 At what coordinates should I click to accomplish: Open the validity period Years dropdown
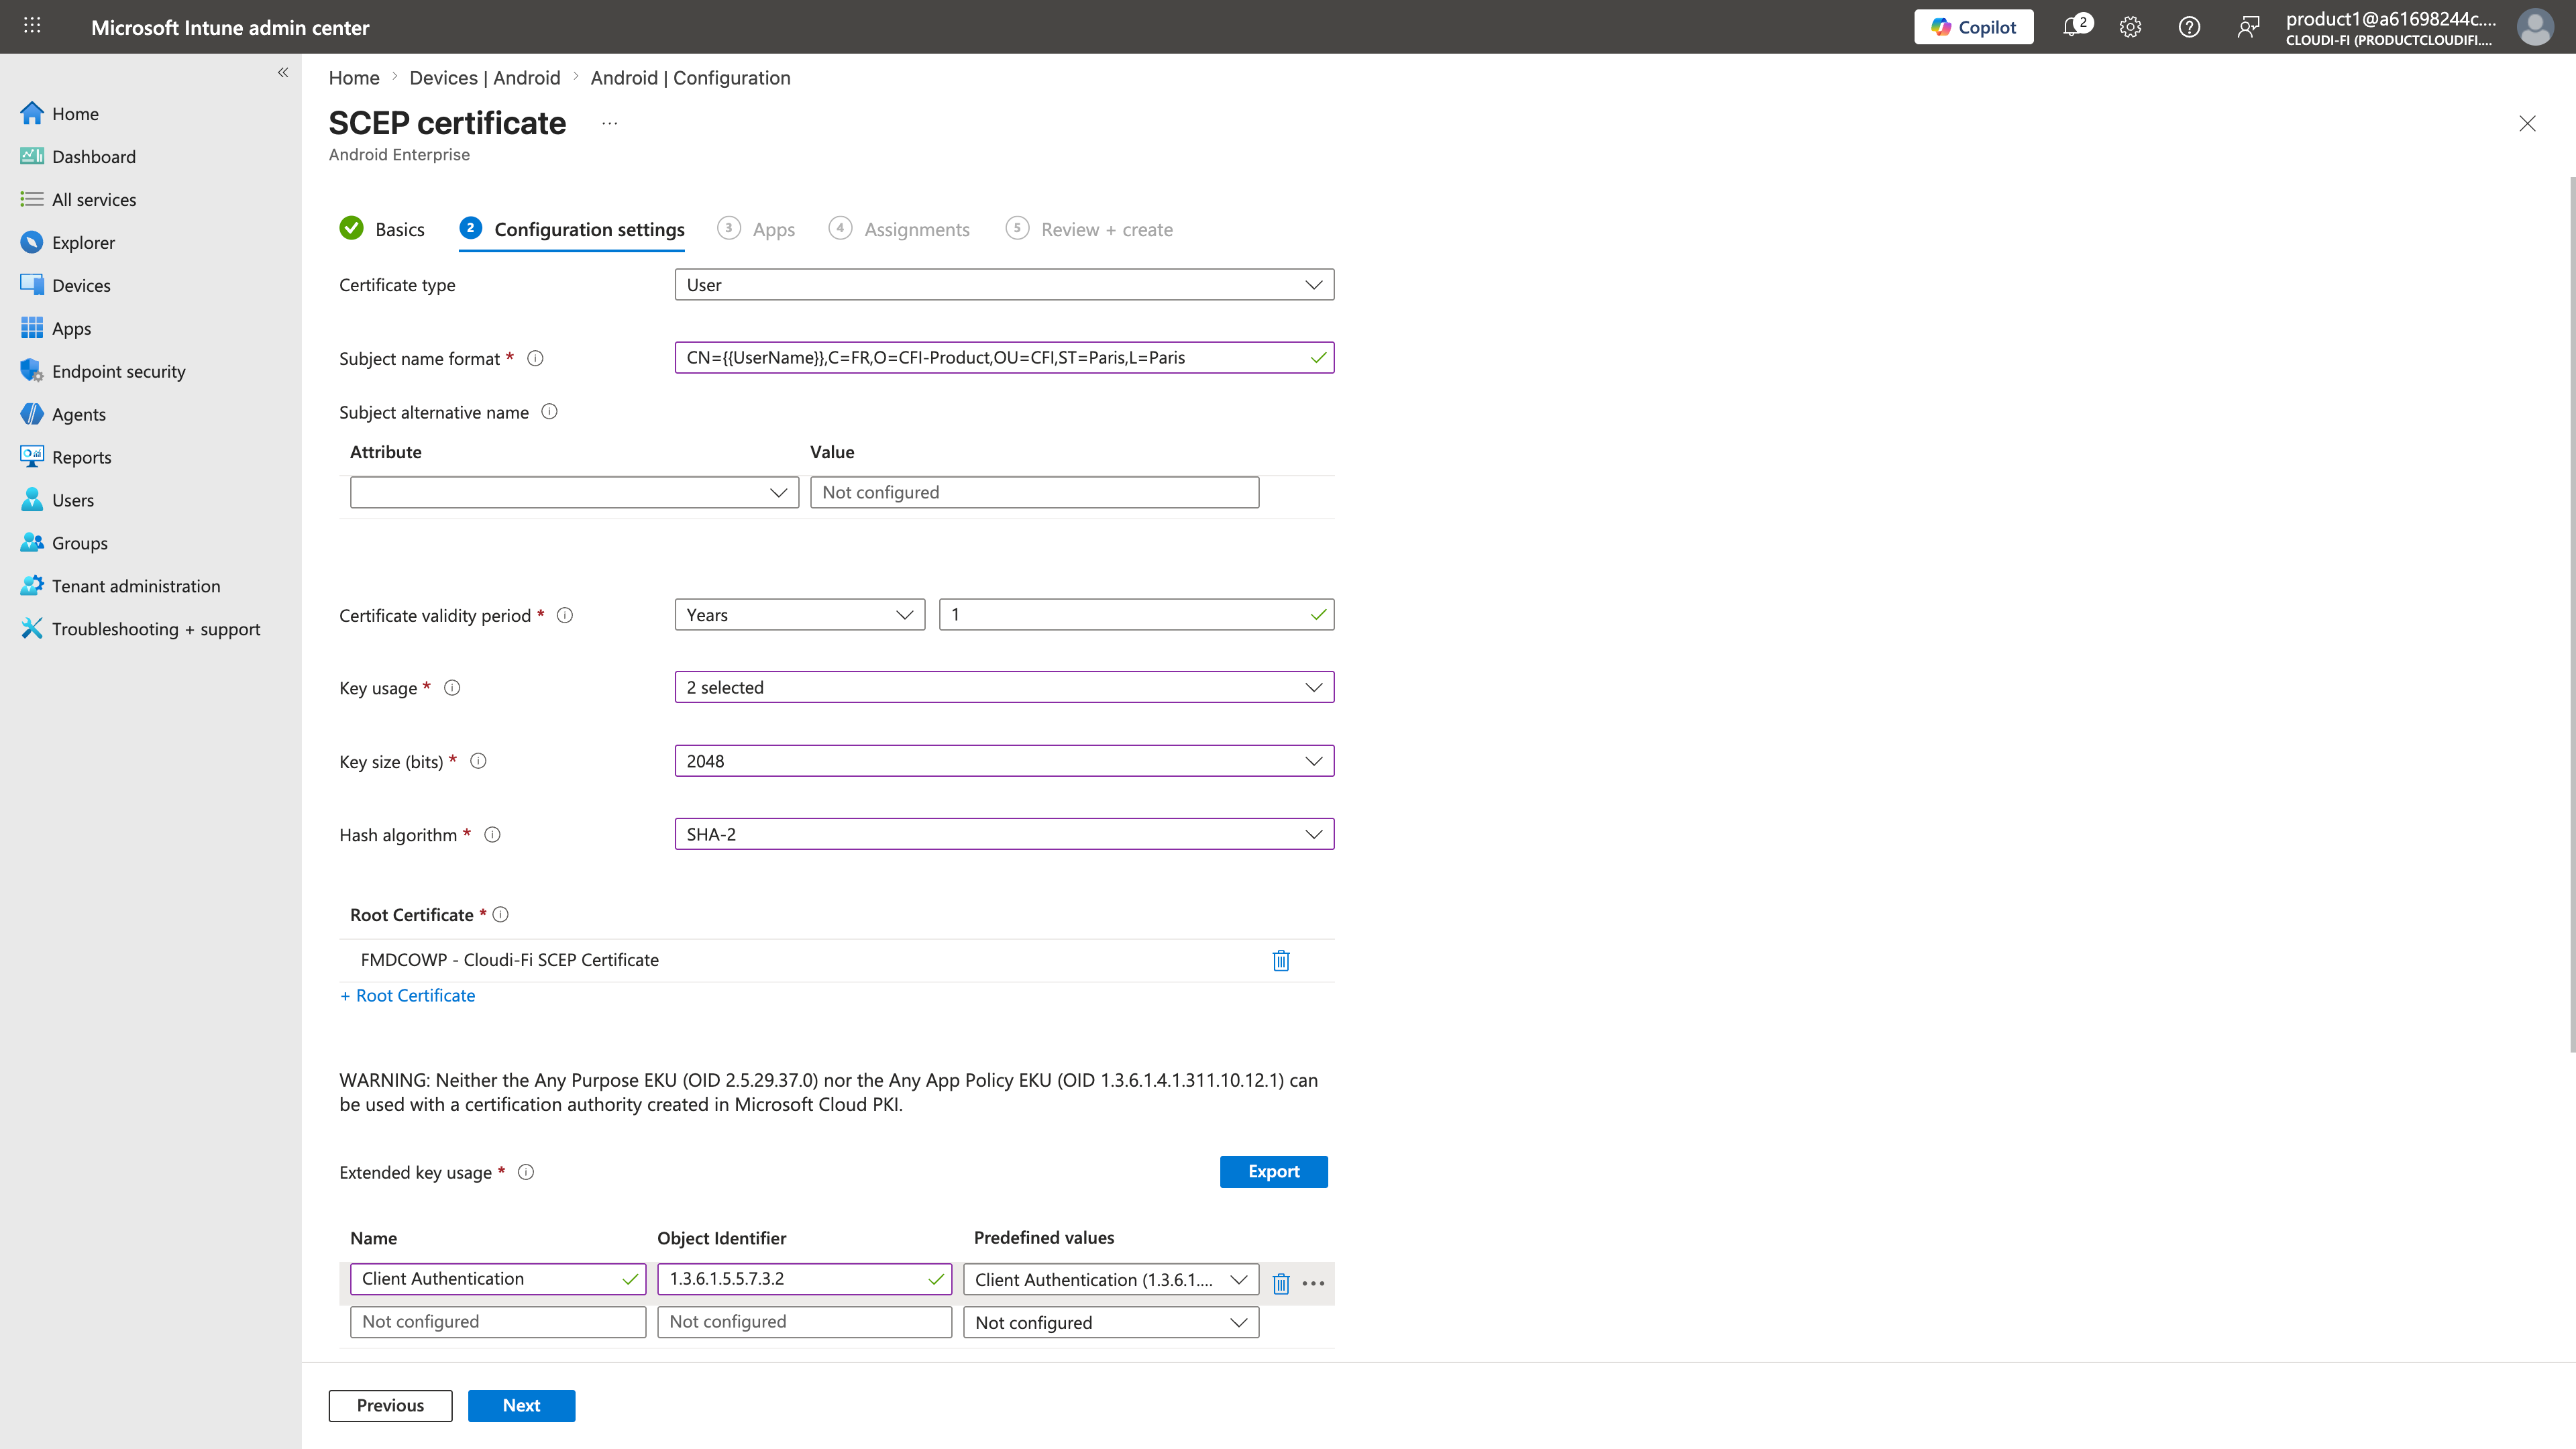pyautogui.click(x=800, y=615)
